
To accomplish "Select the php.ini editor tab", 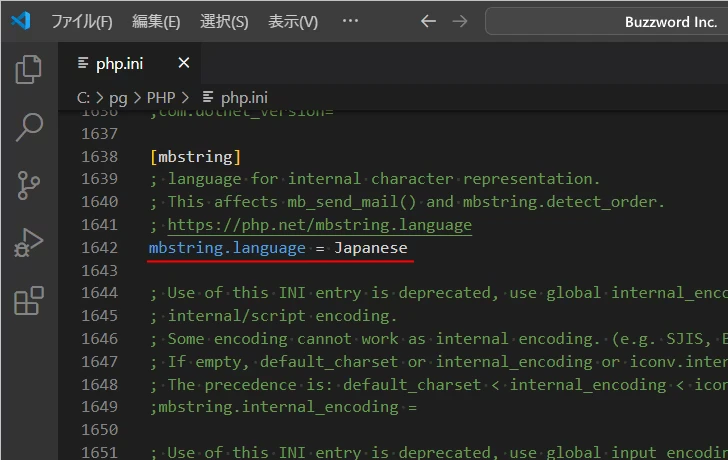I will [x=130, y=63].
